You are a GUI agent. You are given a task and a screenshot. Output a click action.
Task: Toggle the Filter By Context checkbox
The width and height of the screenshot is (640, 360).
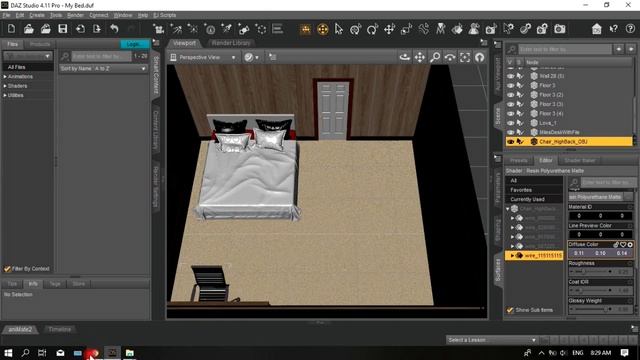pyautogui.click(x=7, y=269)
